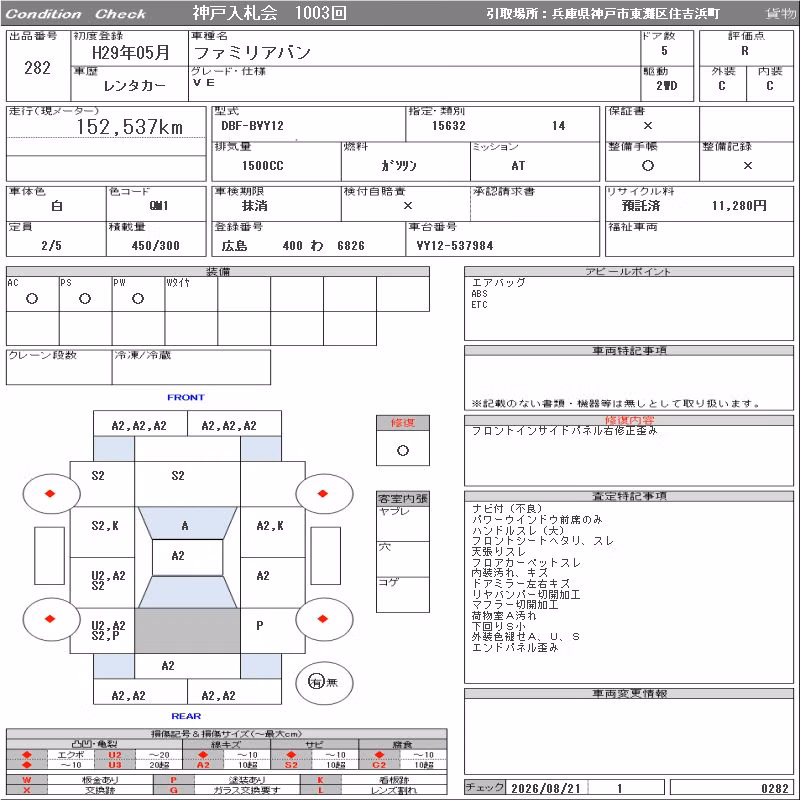Viewport: 800px width, 800px height.
Task: Click the interior grade under 内装
Action: [x=769, y=86]
